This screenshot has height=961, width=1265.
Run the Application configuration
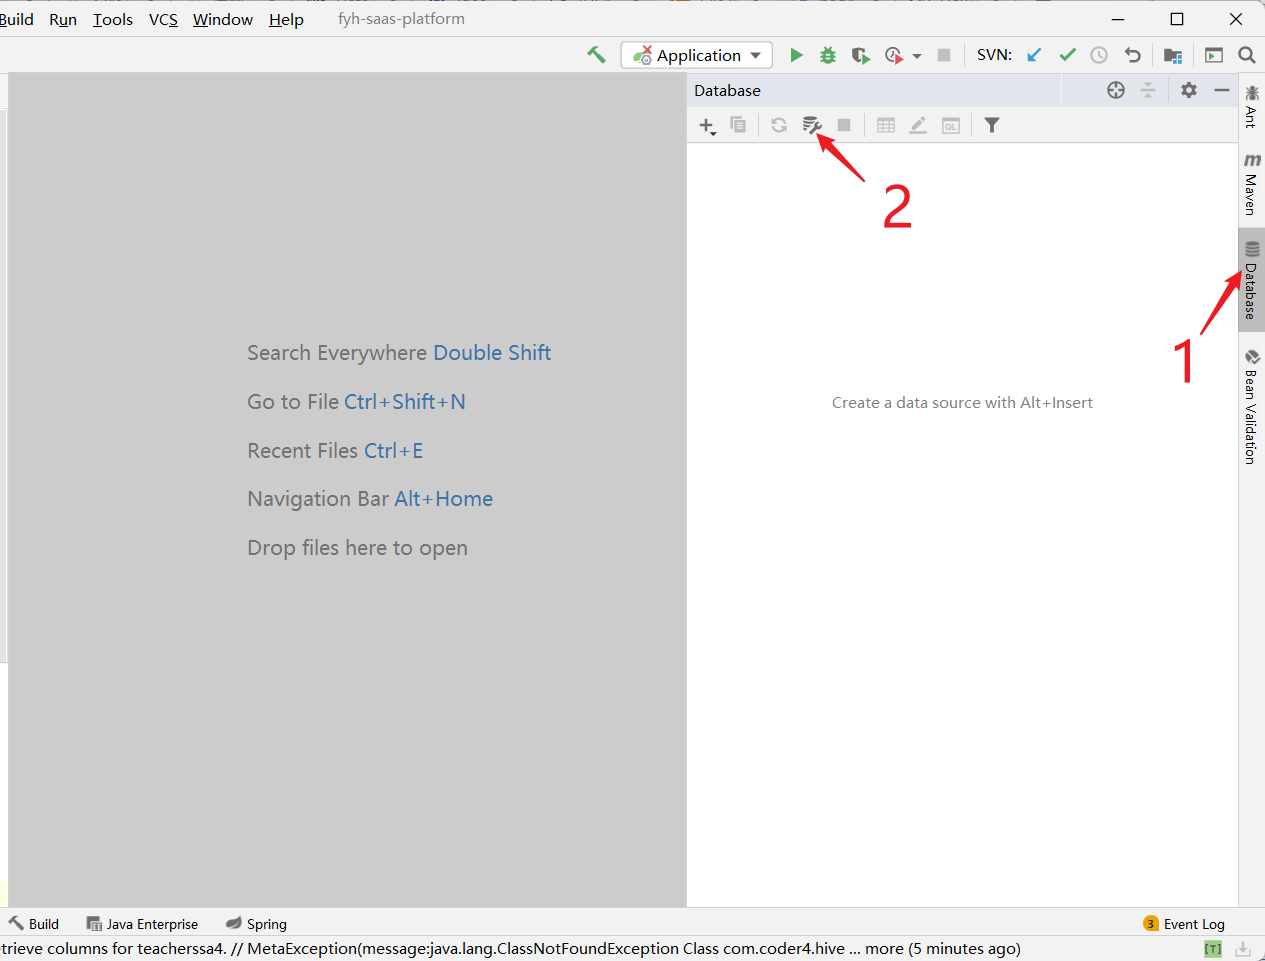(796, 55)
